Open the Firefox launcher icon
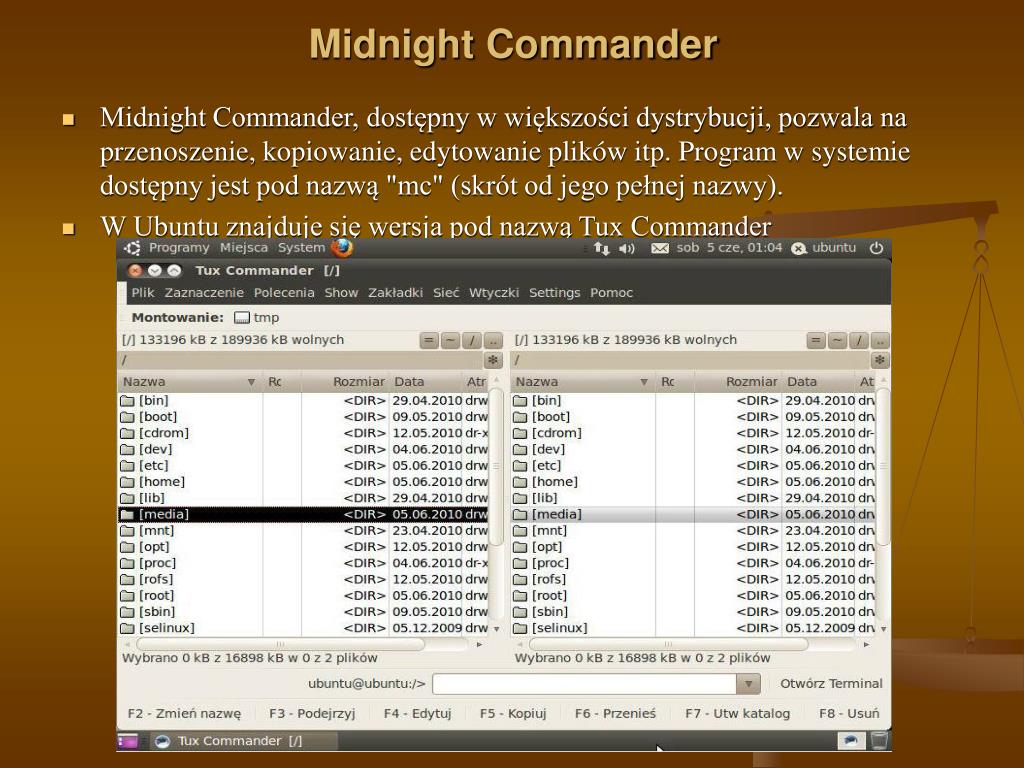1024x768 pixels. click(342, 248)
